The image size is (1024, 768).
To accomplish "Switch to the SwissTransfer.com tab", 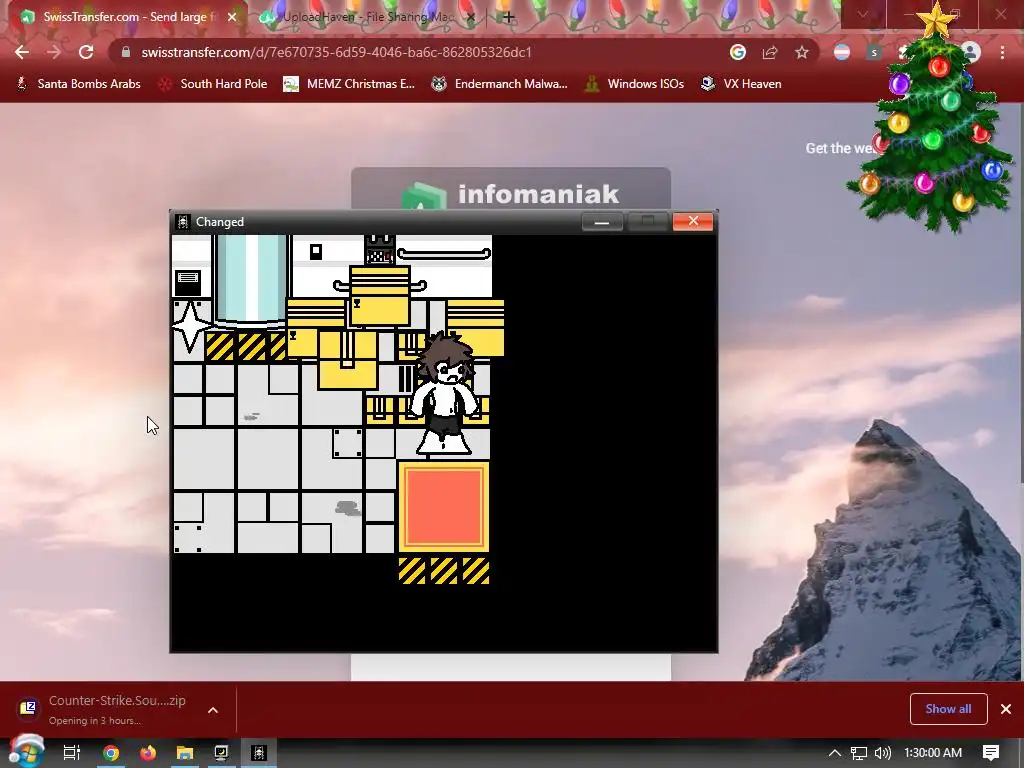I will point(124,17).
